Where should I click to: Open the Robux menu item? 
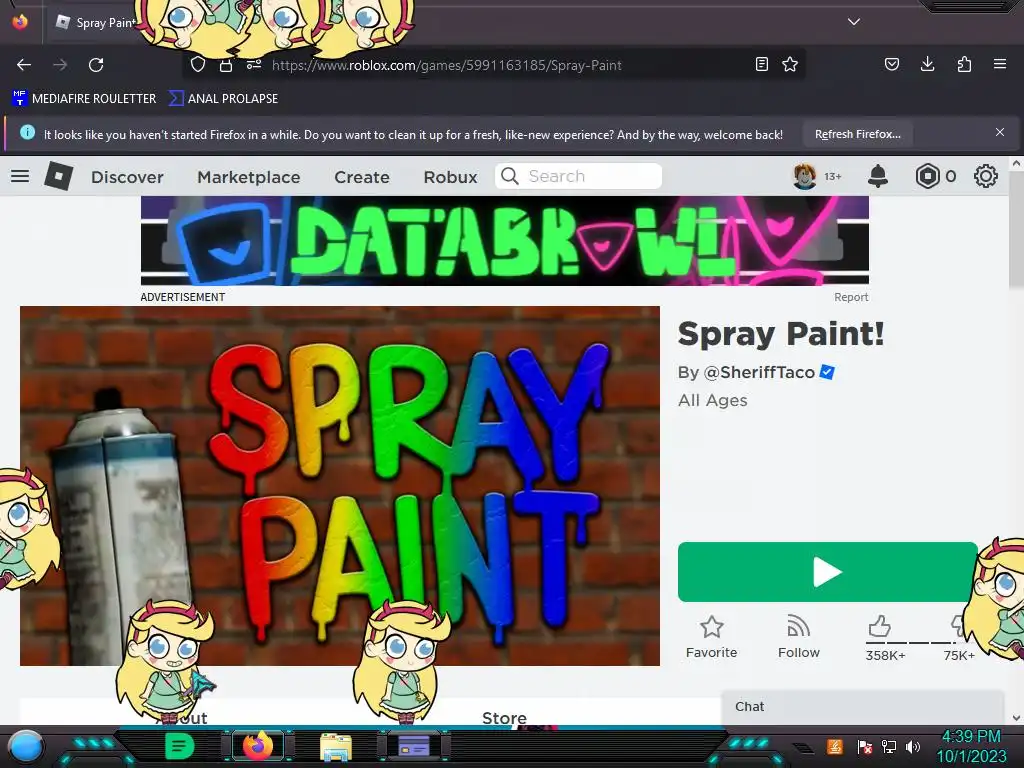point(451,177)
